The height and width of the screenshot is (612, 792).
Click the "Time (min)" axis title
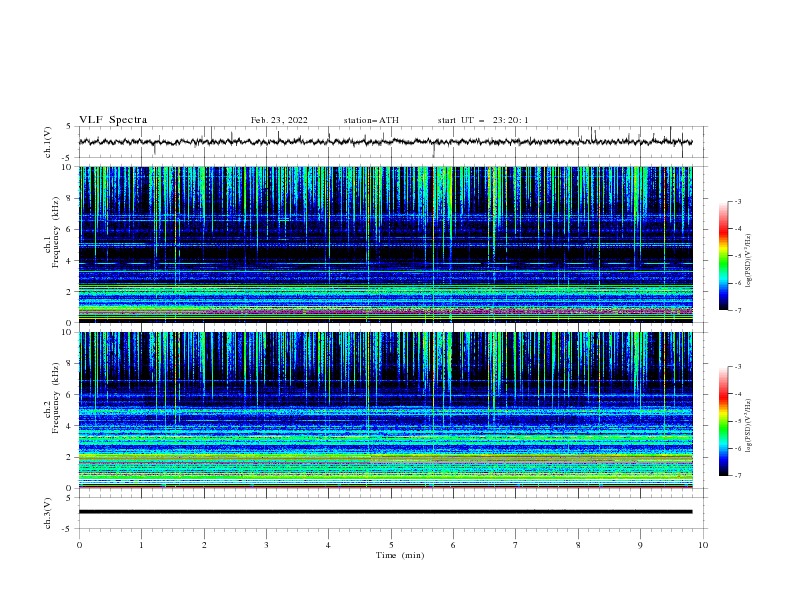(x=400, y=555)
